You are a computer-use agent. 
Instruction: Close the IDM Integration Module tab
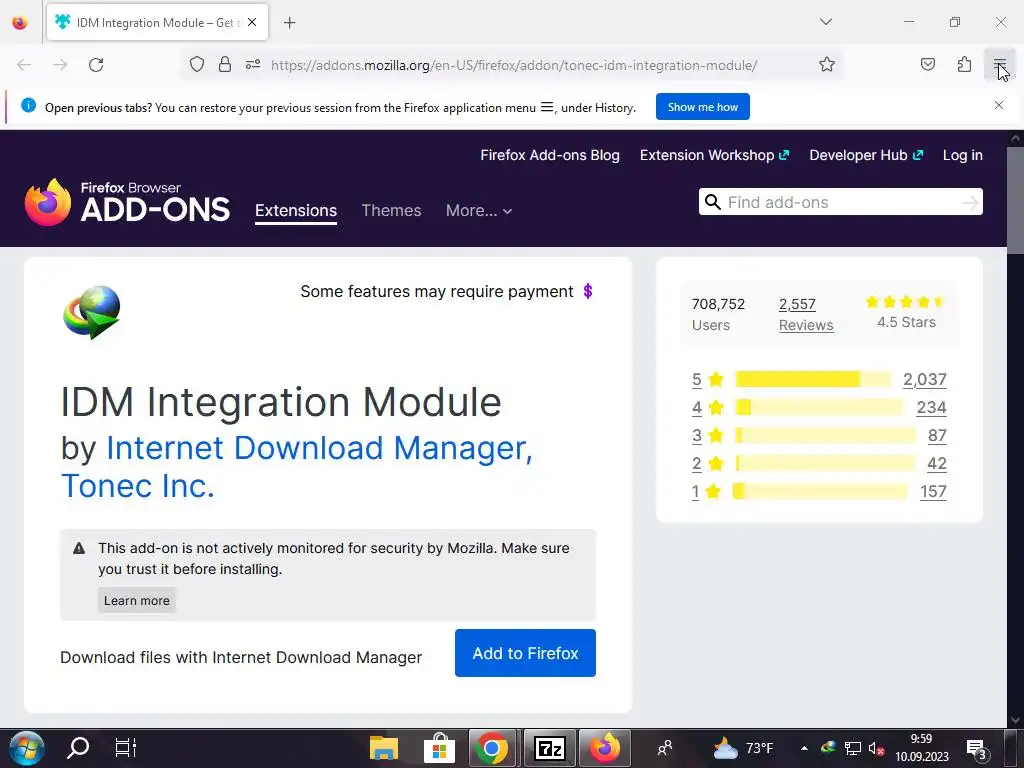(x=252, y=22)
